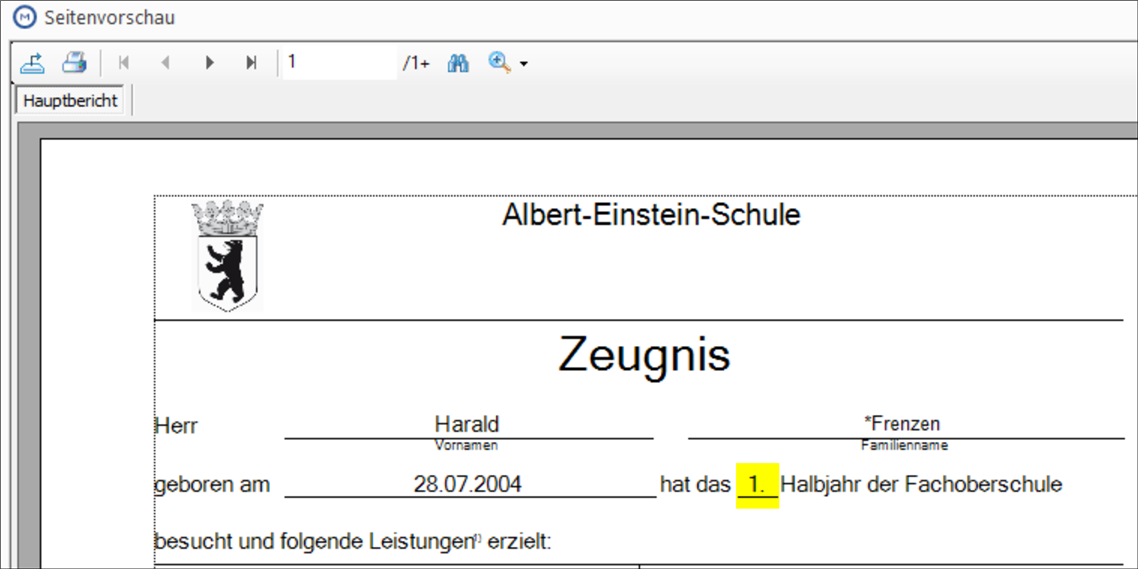Click the page number input field

coord(340,63)
